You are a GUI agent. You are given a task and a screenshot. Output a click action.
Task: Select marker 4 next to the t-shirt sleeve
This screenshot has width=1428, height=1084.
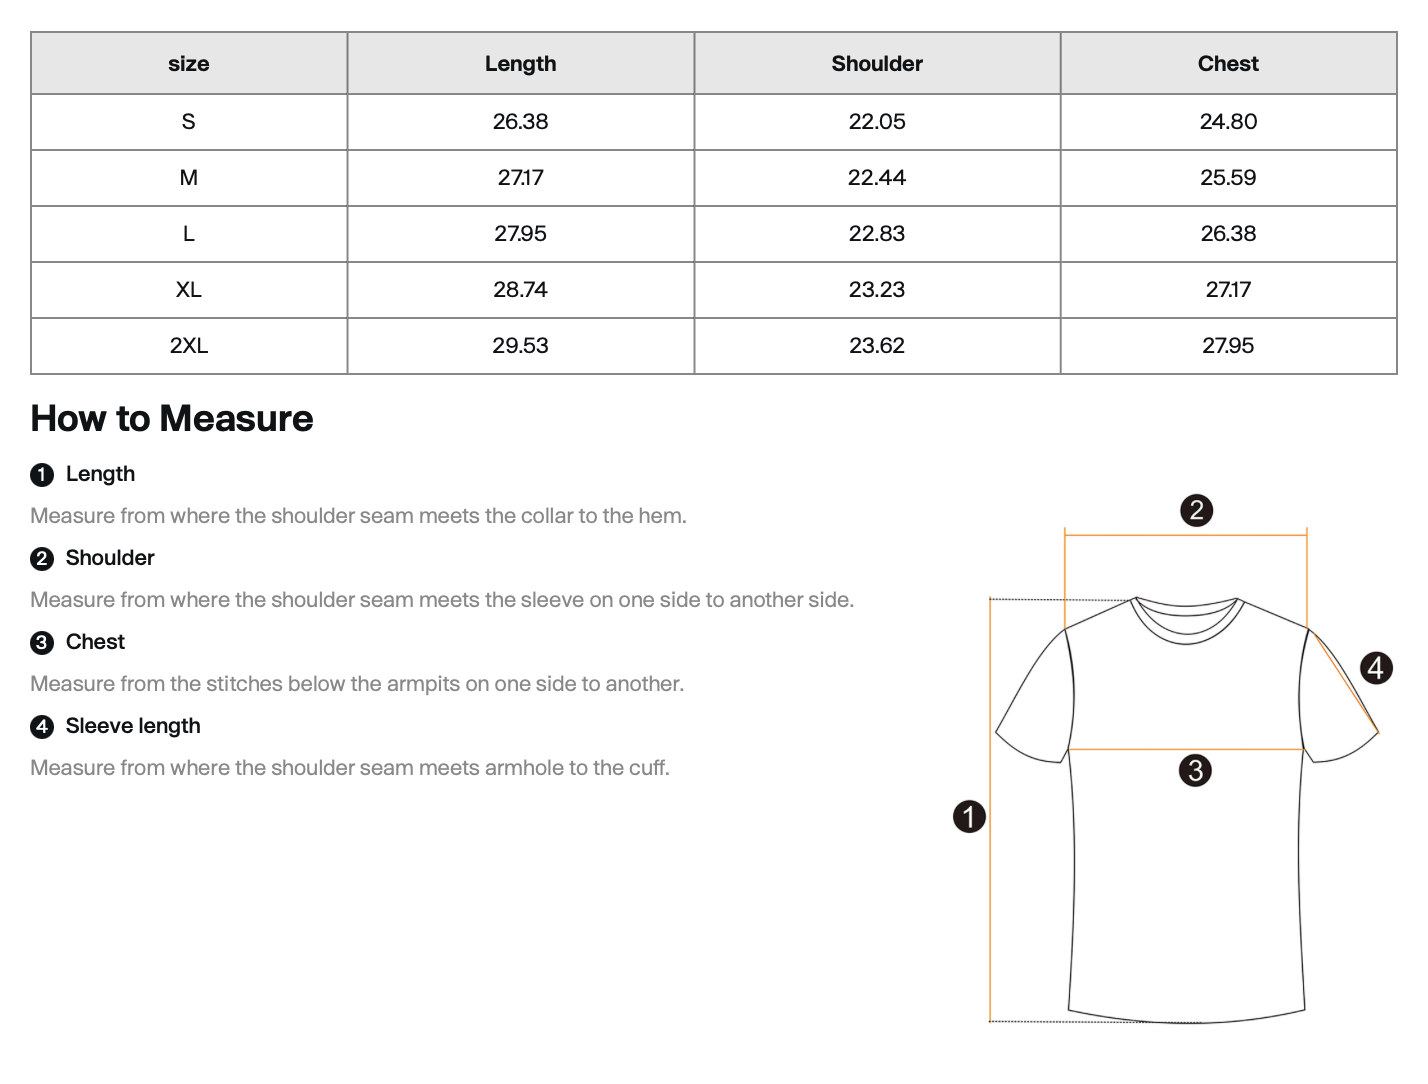tap(1376, 667)
